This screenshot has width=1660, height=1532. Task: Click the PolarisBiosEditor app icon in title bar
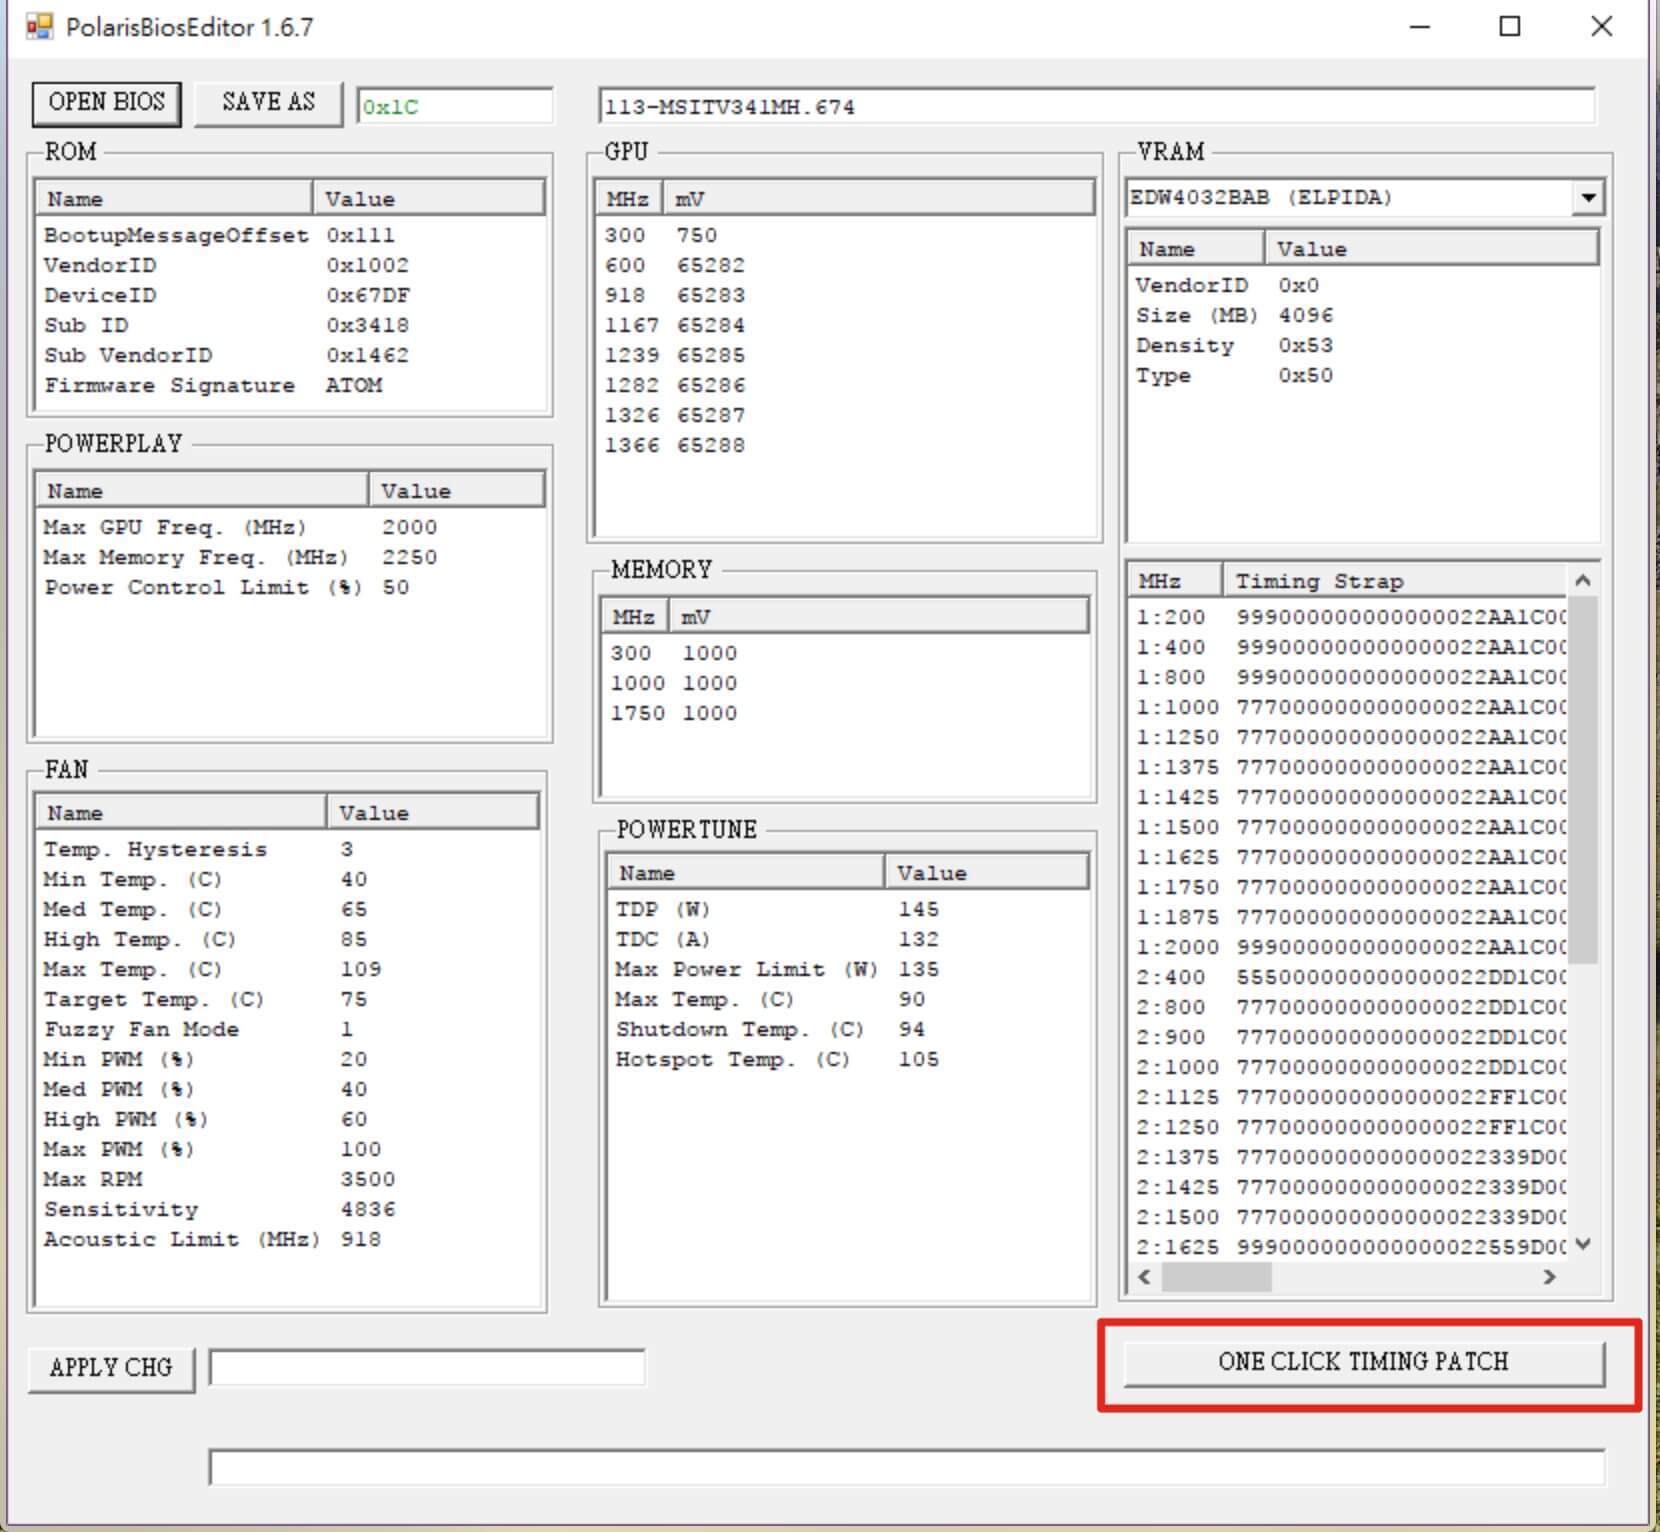click(x=39, y=27)
